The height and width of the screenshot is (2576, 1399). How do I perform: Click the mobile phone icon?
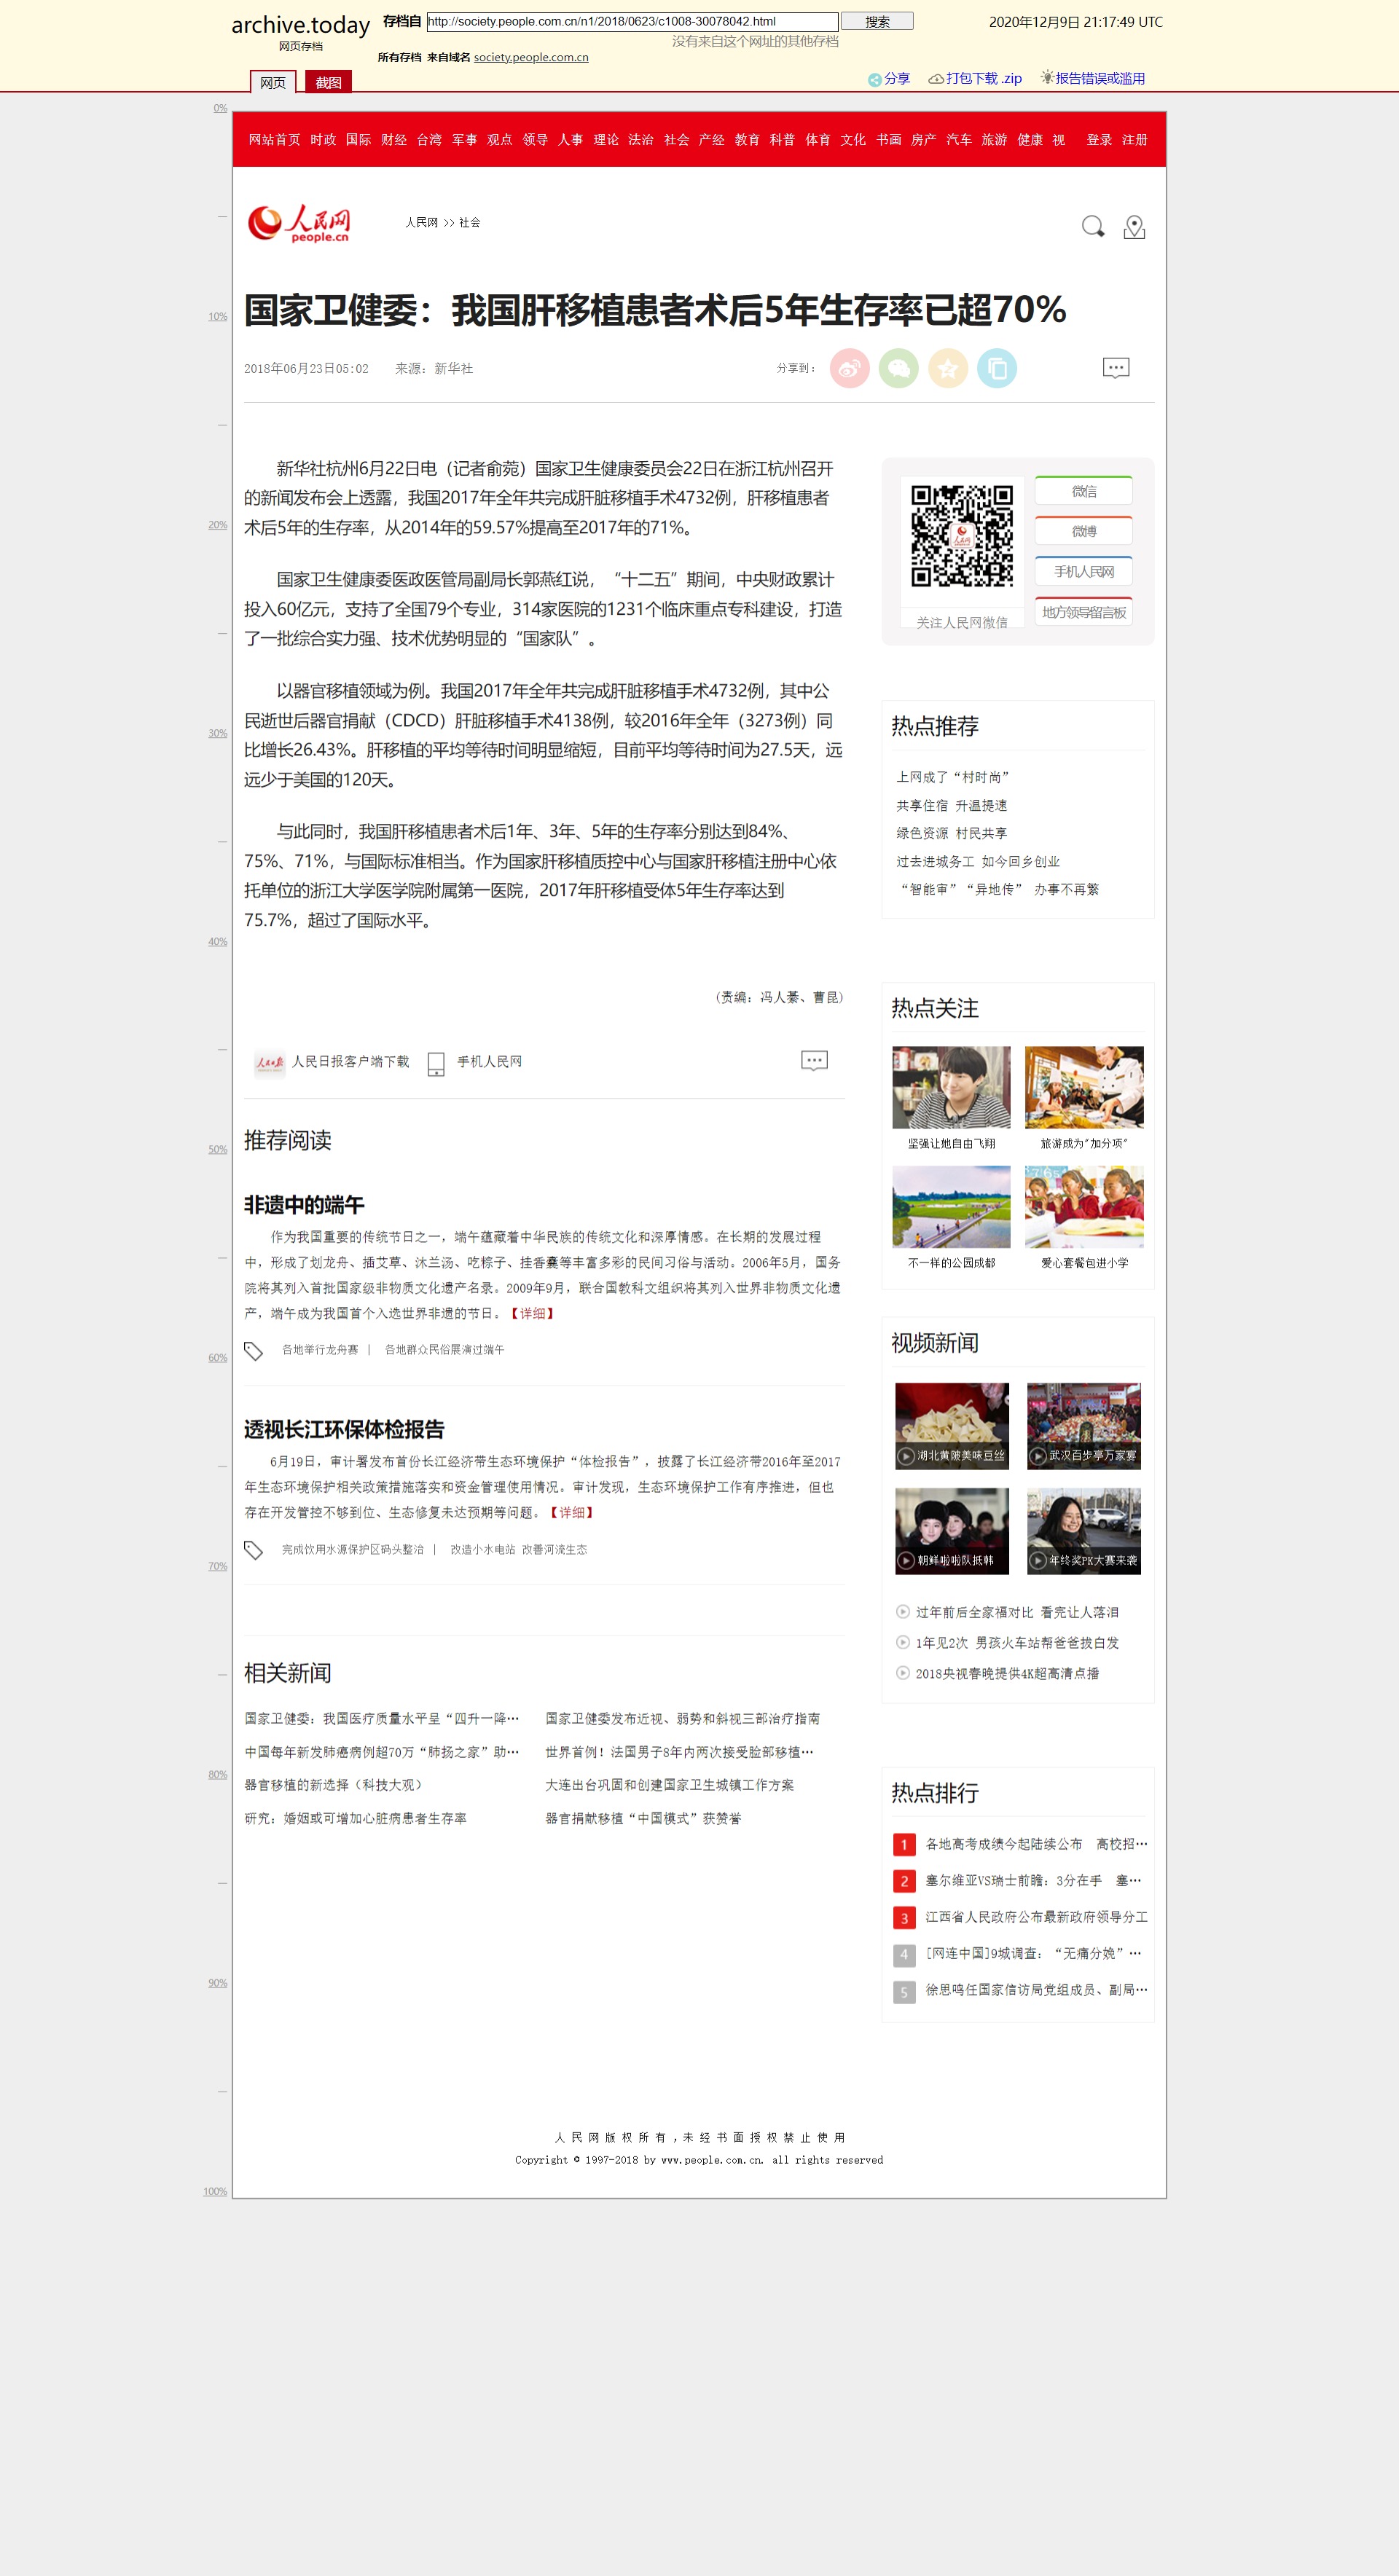tap(436, 1063)
